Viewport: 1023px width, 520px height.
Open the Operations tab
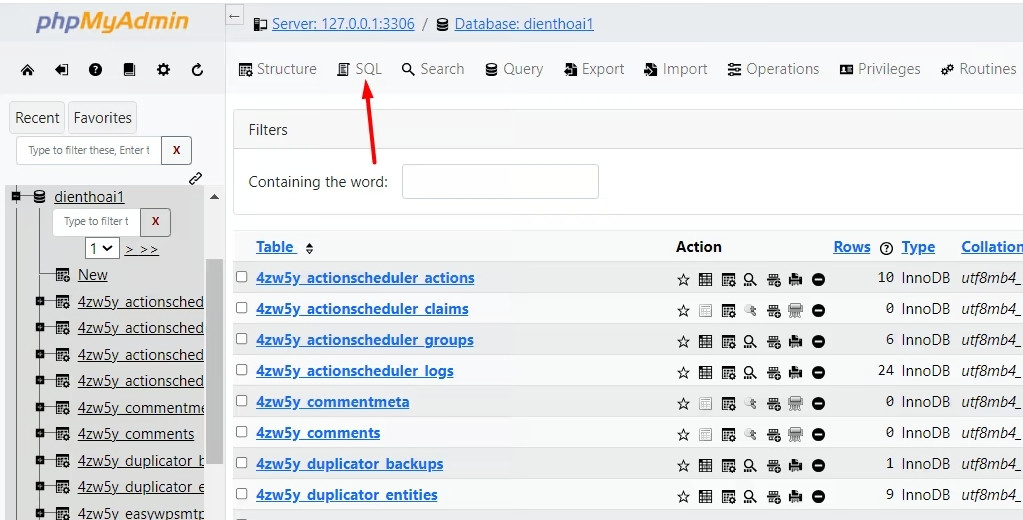coord(773,69)
